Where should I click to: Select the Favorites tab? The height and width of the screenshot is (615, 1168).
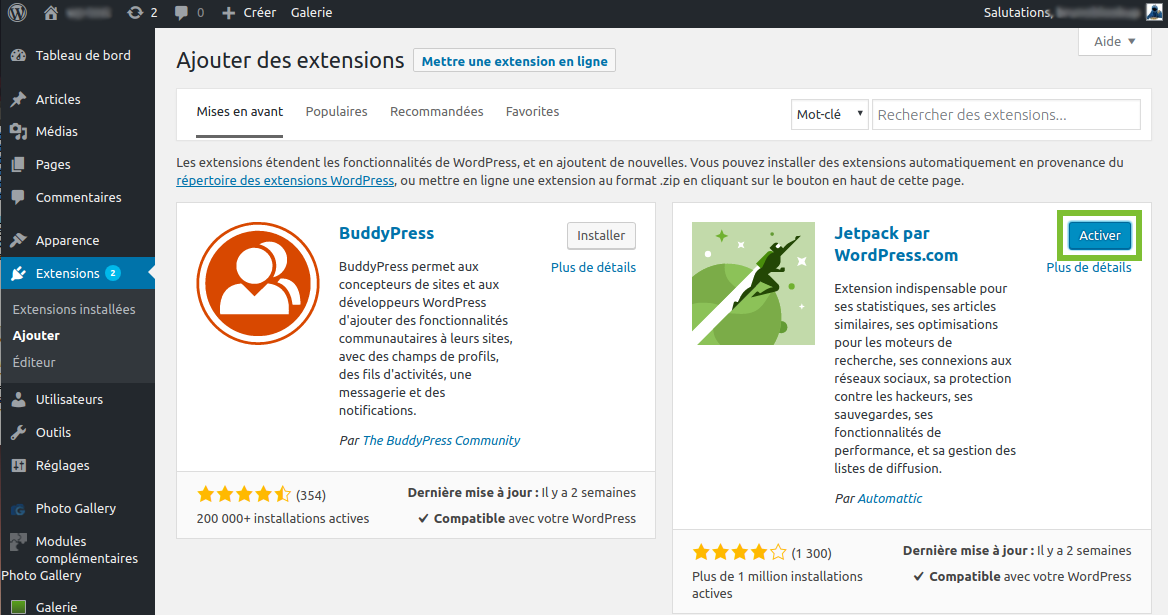[532, 112]
